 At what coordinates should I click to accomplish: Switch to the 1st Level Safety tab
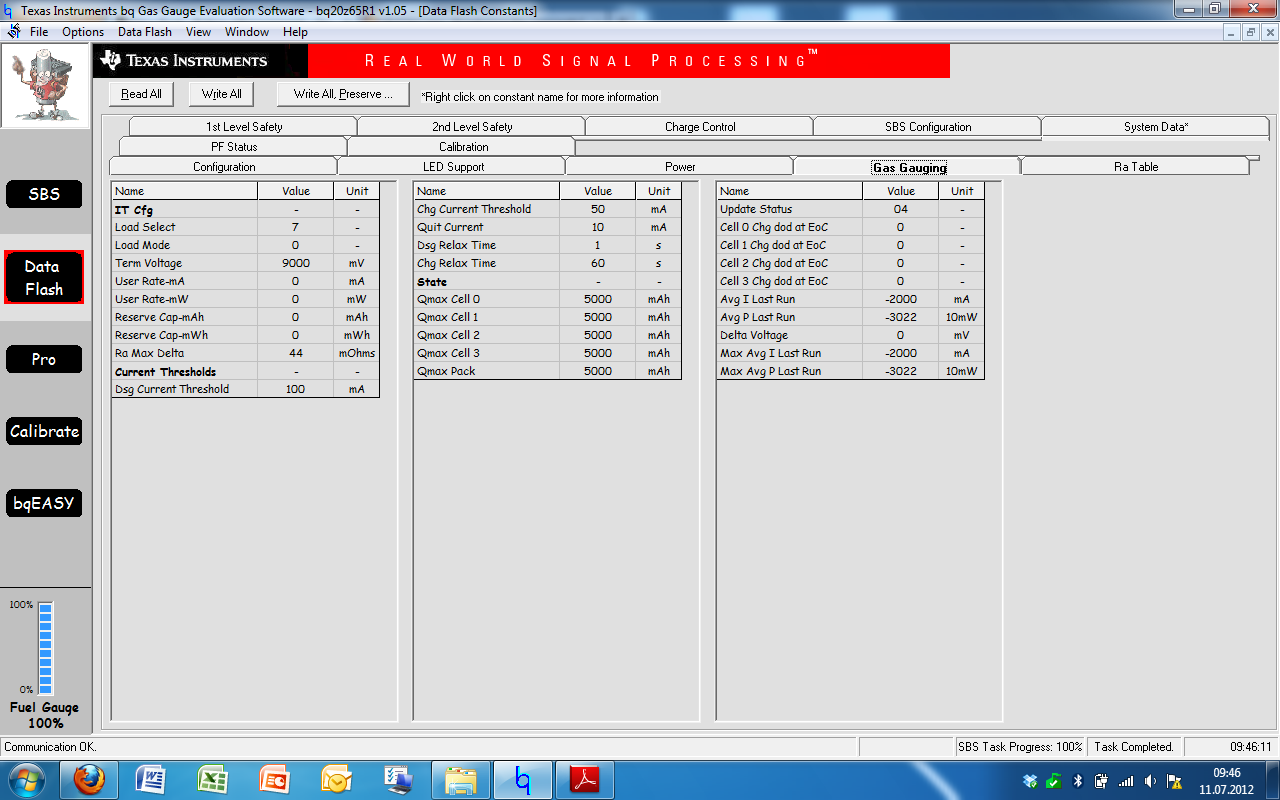[244, 127]
